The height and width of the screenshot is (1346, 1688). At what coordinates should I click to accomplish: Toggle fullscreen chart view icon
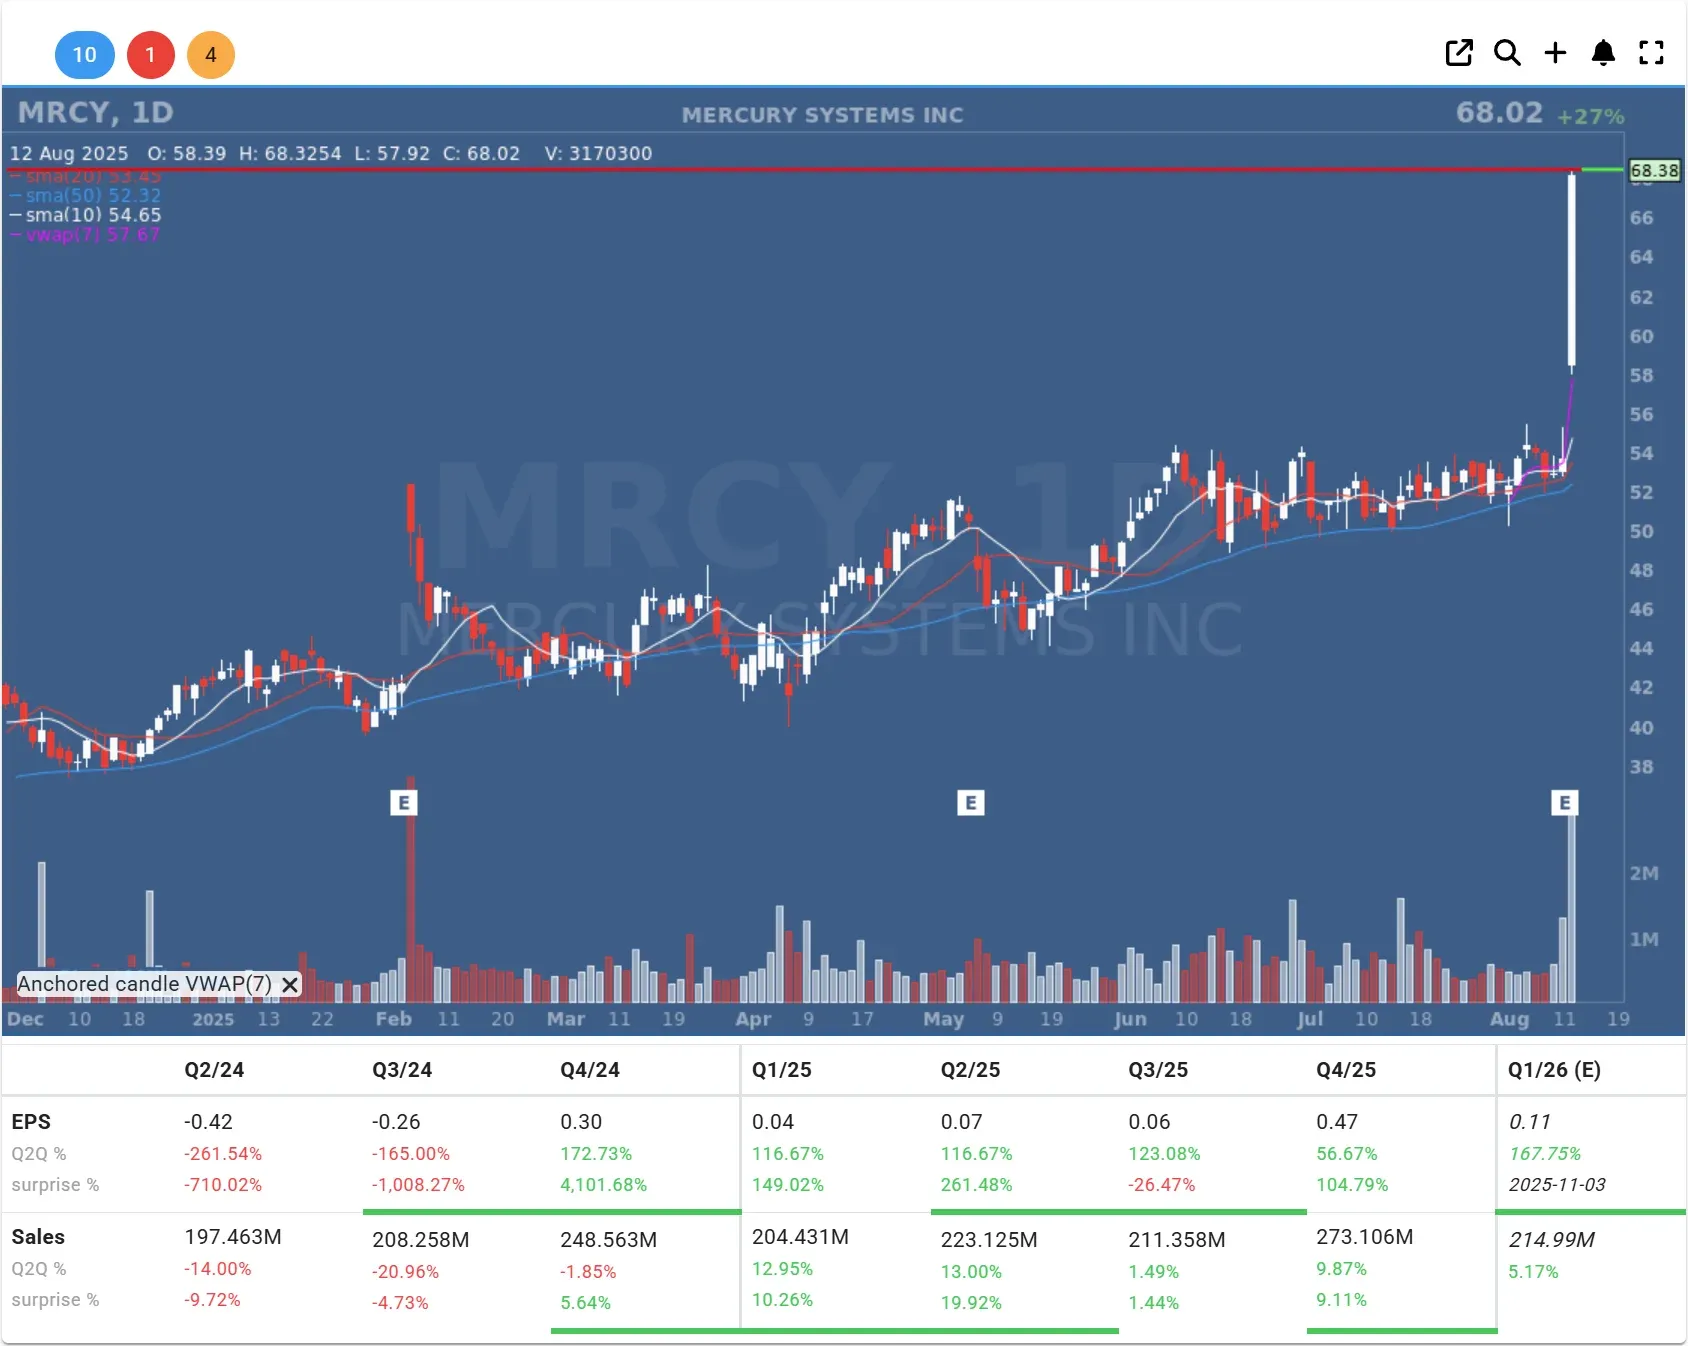pos(1651,53)
